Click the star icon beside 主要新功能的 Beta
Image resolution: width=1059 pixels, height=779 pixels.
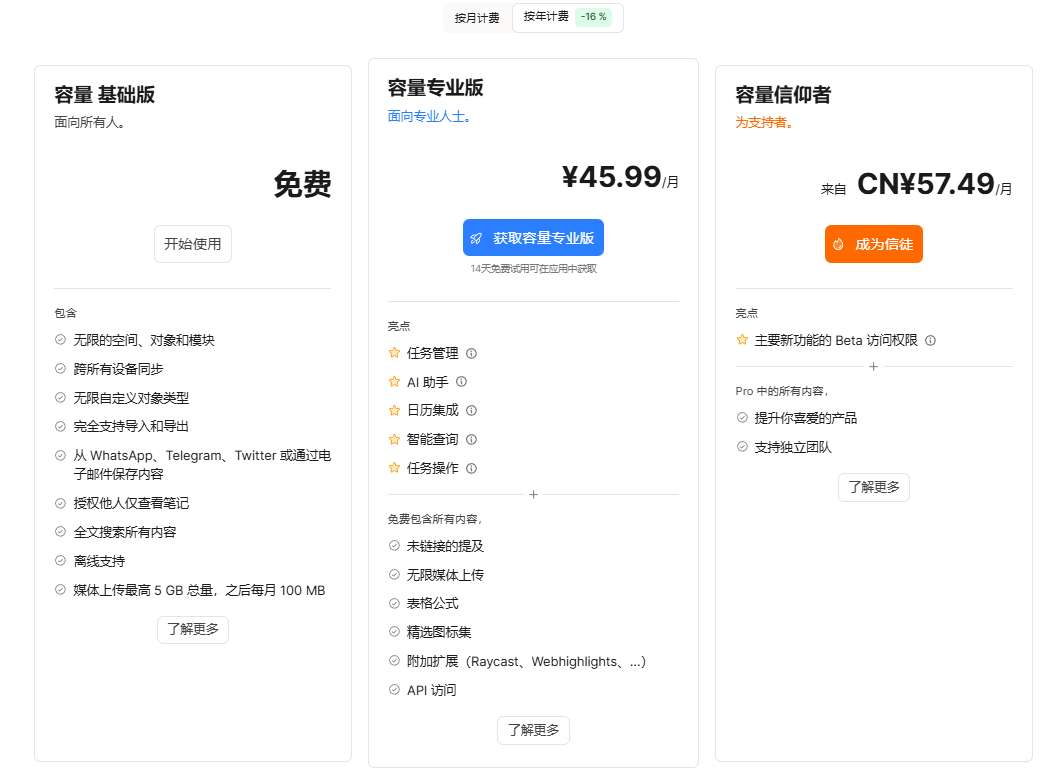coord(742,340)
